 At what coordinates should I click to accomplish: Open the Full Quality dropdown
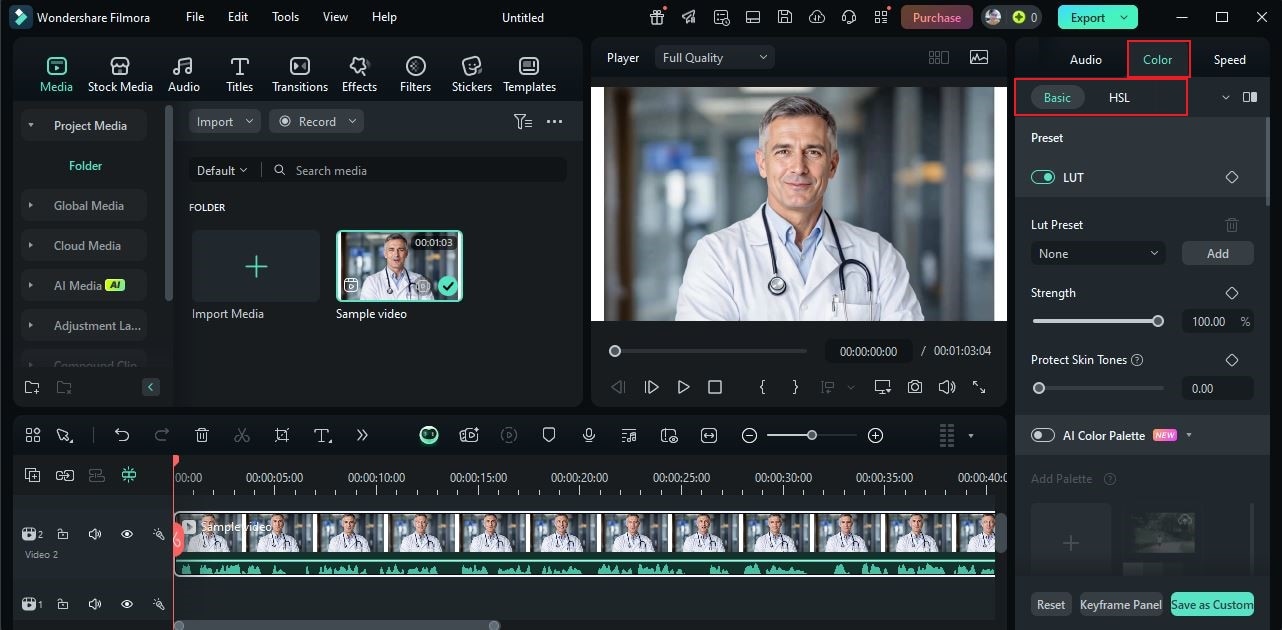click(x=714, y=57)
